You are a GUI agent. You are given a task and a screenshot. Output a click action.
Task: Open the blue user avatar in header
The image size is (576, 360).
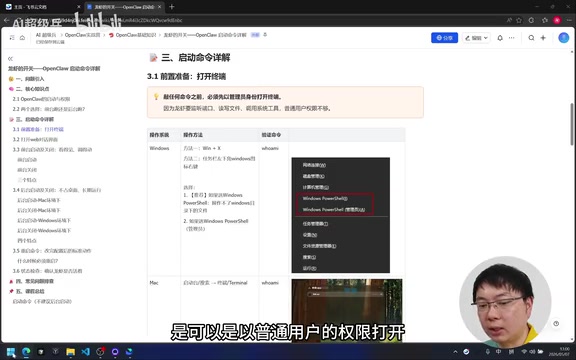coord(564,38)
